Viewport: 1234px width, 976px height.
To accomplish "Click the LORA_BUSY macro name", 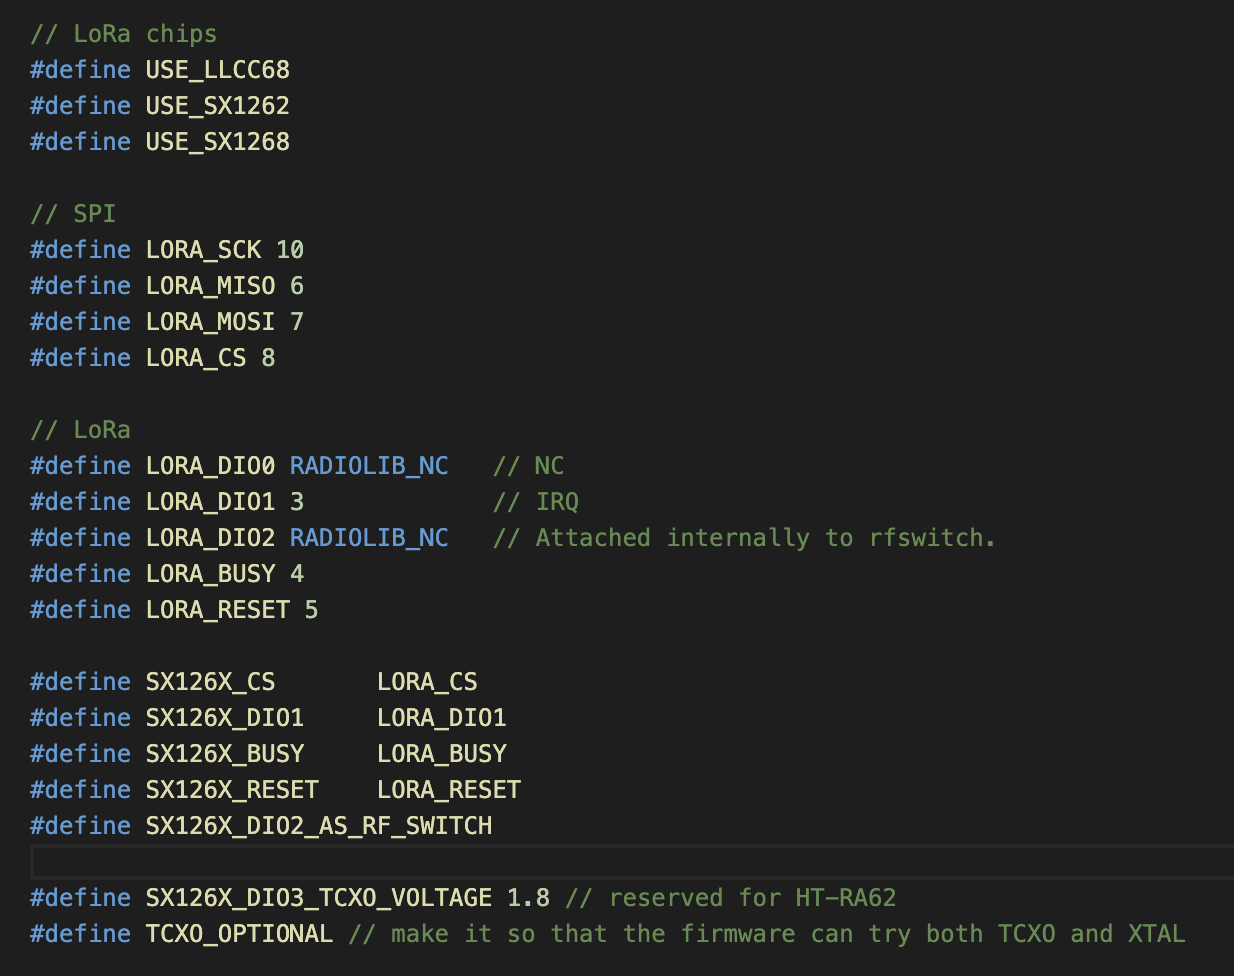I will (210, 574).
